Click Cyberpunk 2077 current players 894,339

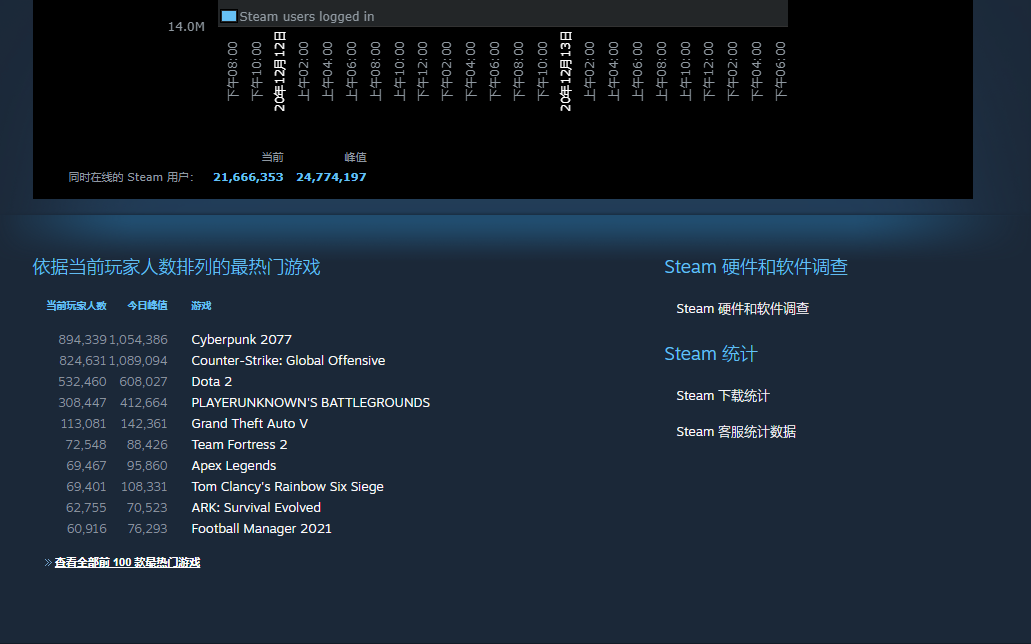(x=82, y=339)
